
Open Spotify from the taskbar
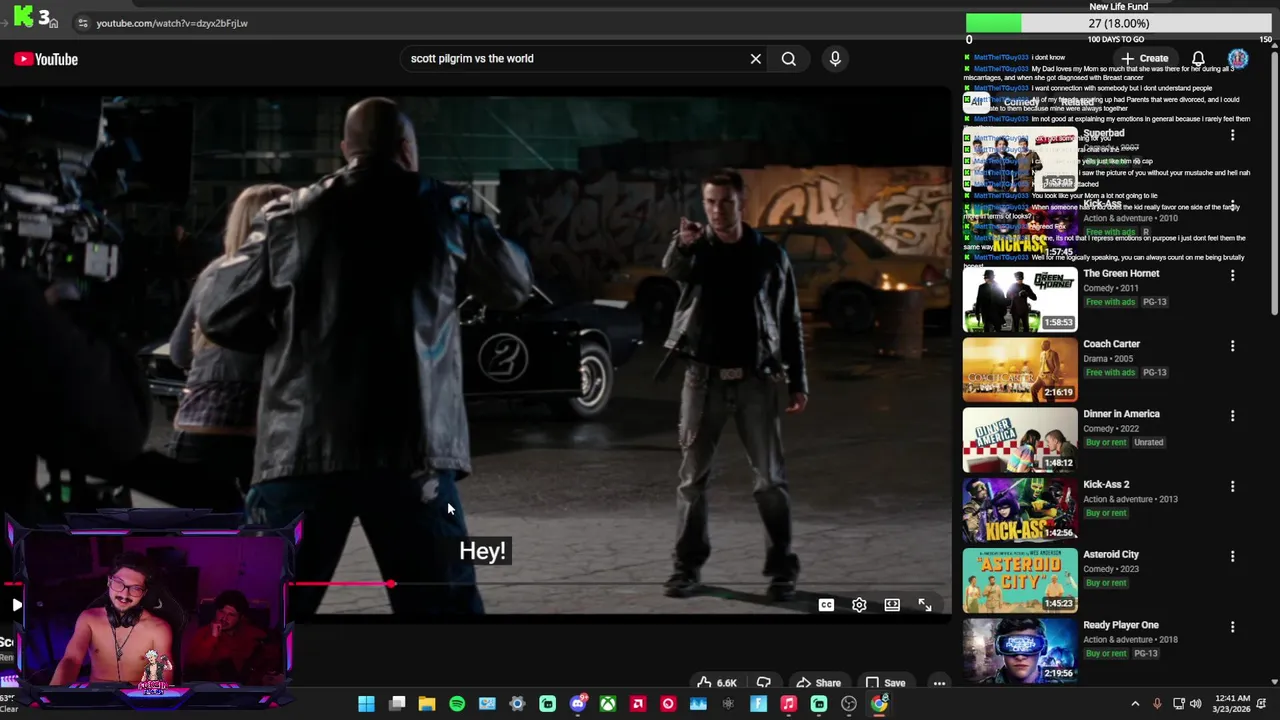(x=457, y=704)
